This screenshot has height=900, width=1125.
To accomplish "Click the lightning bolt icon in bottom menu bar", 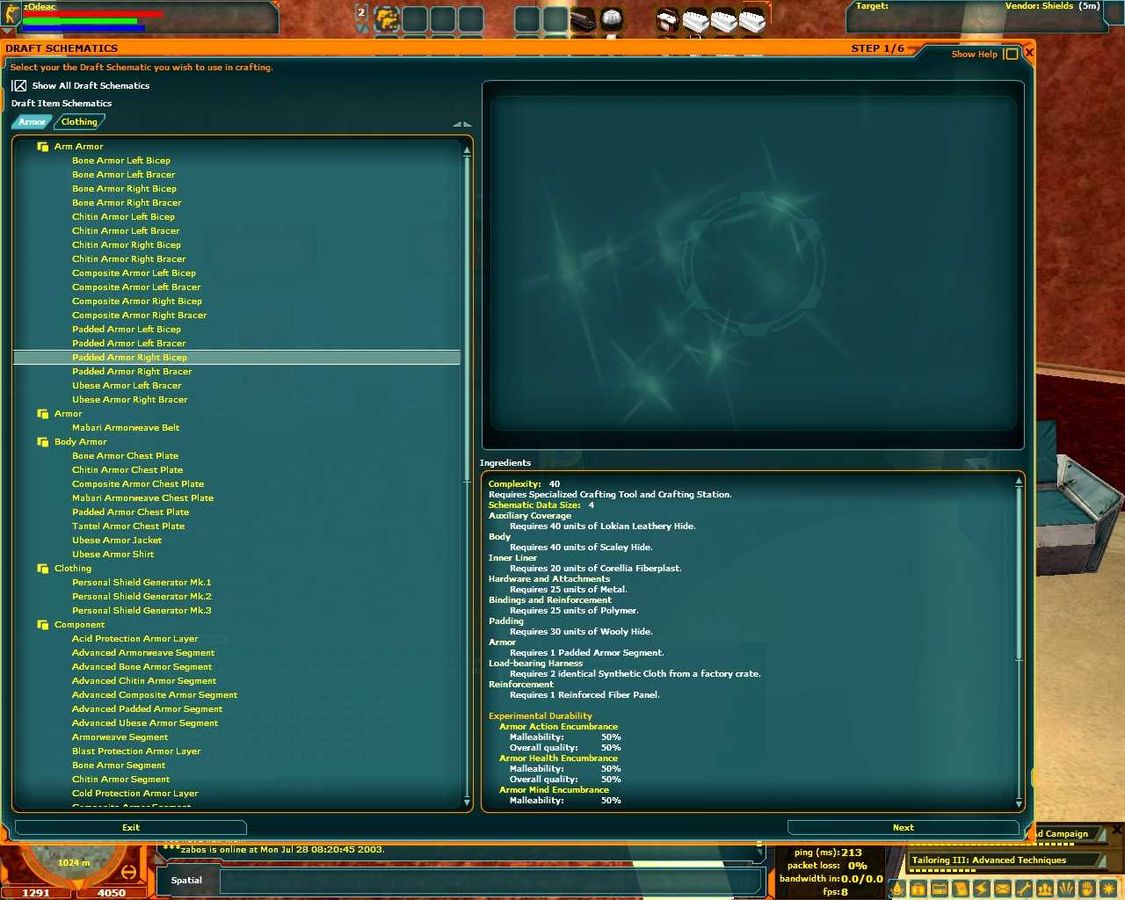I will point(981,889).
